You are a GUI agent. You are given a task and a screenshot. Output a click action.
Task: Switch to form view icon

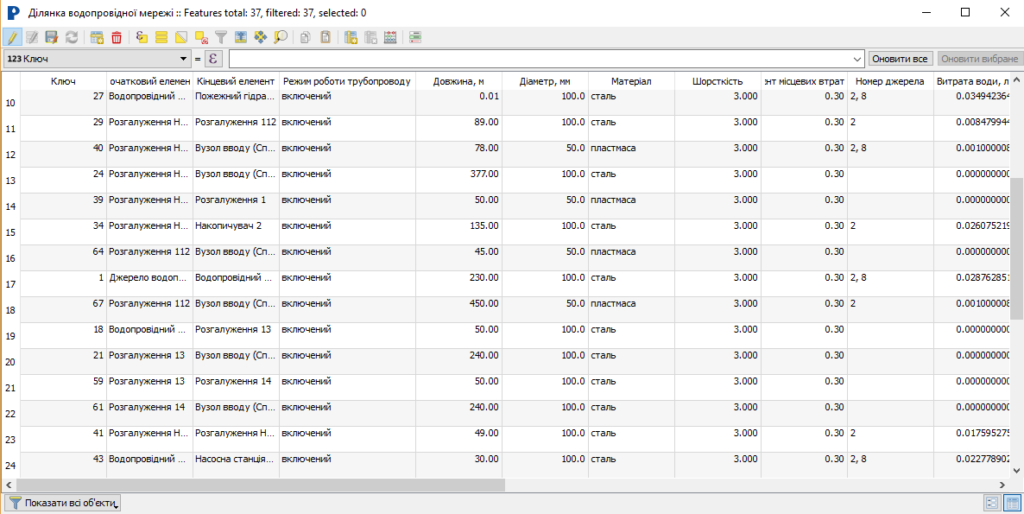993,503
